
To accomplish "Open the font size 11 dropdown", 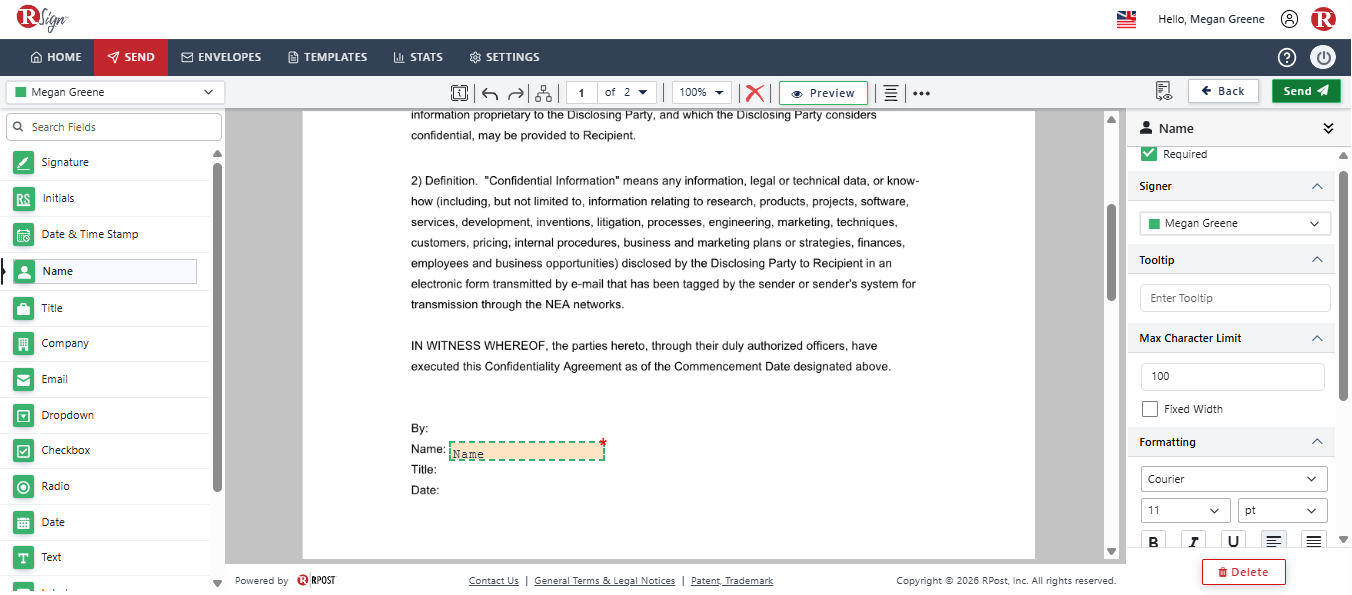I will pos(1185,510).
